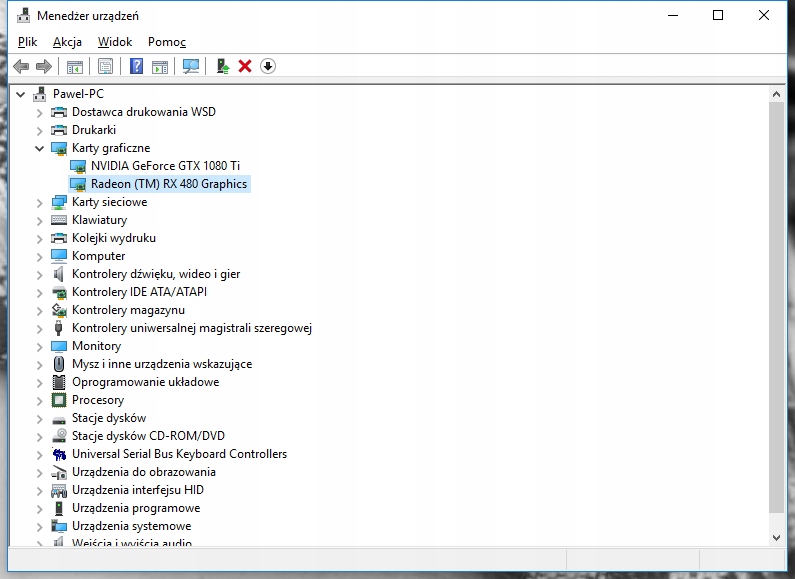This screenshot has width=795, height=579.
Task: Click the scrollbar down arrow
Action: (x=776, y=537)
